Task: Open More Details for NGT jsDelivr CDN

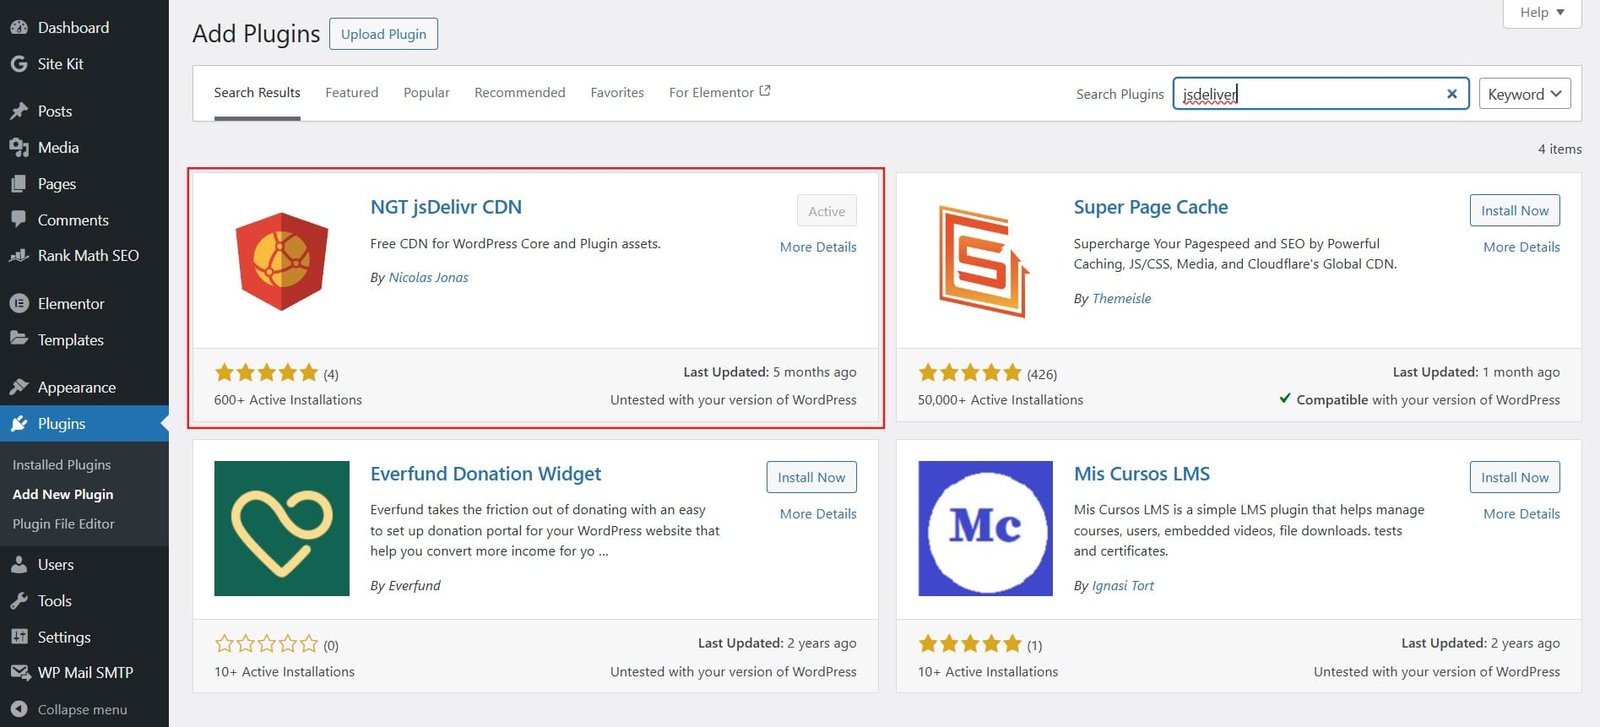Action: [818, 247]
